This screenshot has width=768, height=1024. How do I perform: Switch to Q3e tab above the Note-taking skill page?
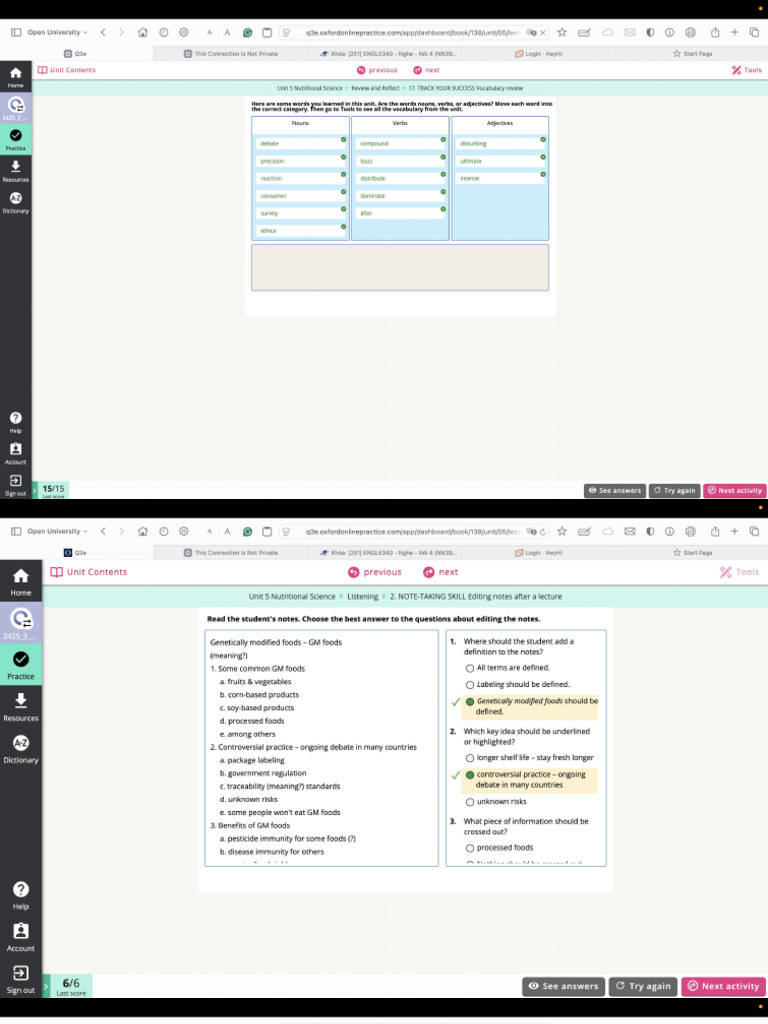coord(75,552)
